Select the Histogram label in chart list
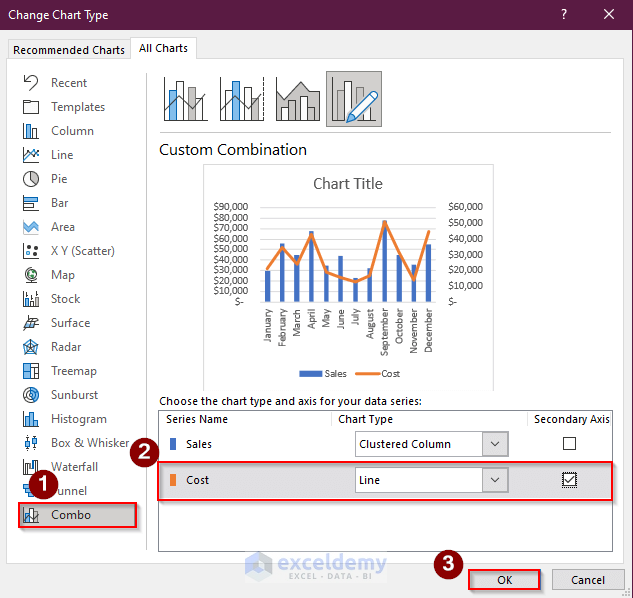633x598 pixels. [79, 419]
